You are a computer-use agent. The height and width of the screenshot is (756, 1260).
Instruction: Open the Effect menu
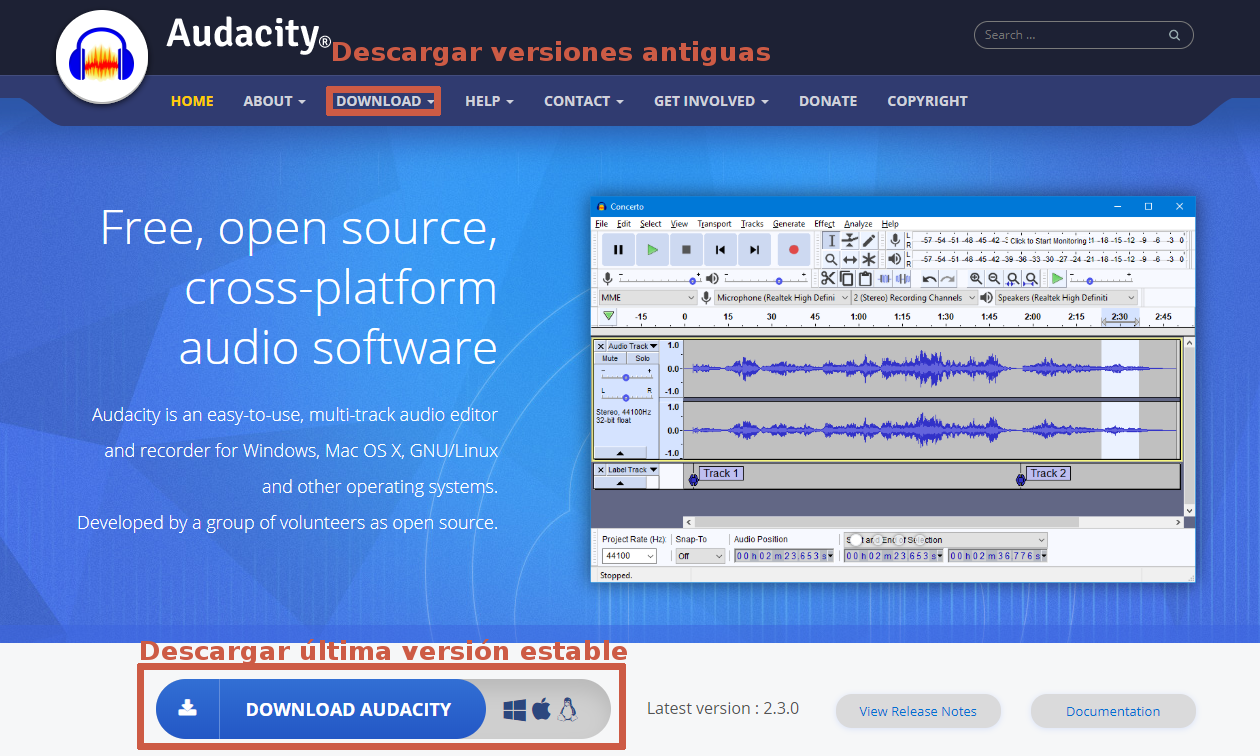point(824,224)
